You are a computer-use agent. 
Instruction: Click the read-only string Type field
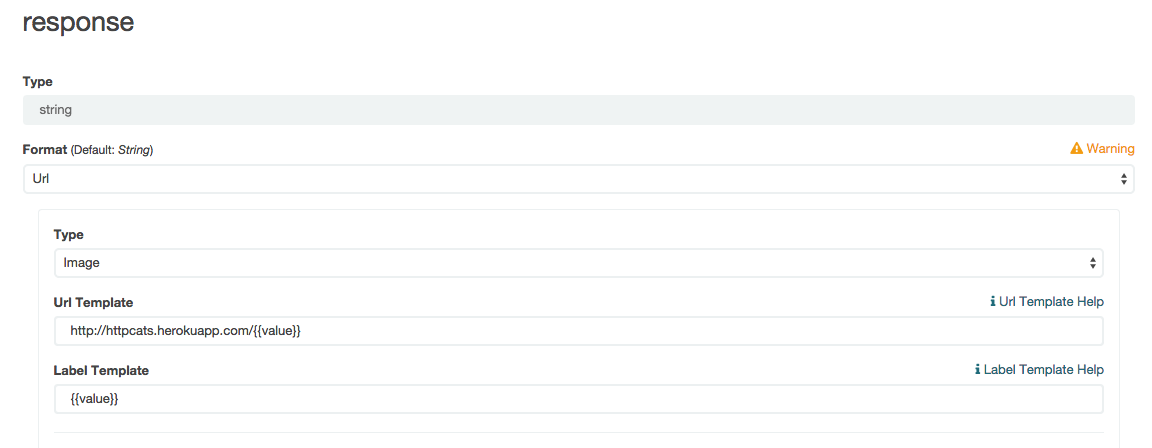[578, 110]
